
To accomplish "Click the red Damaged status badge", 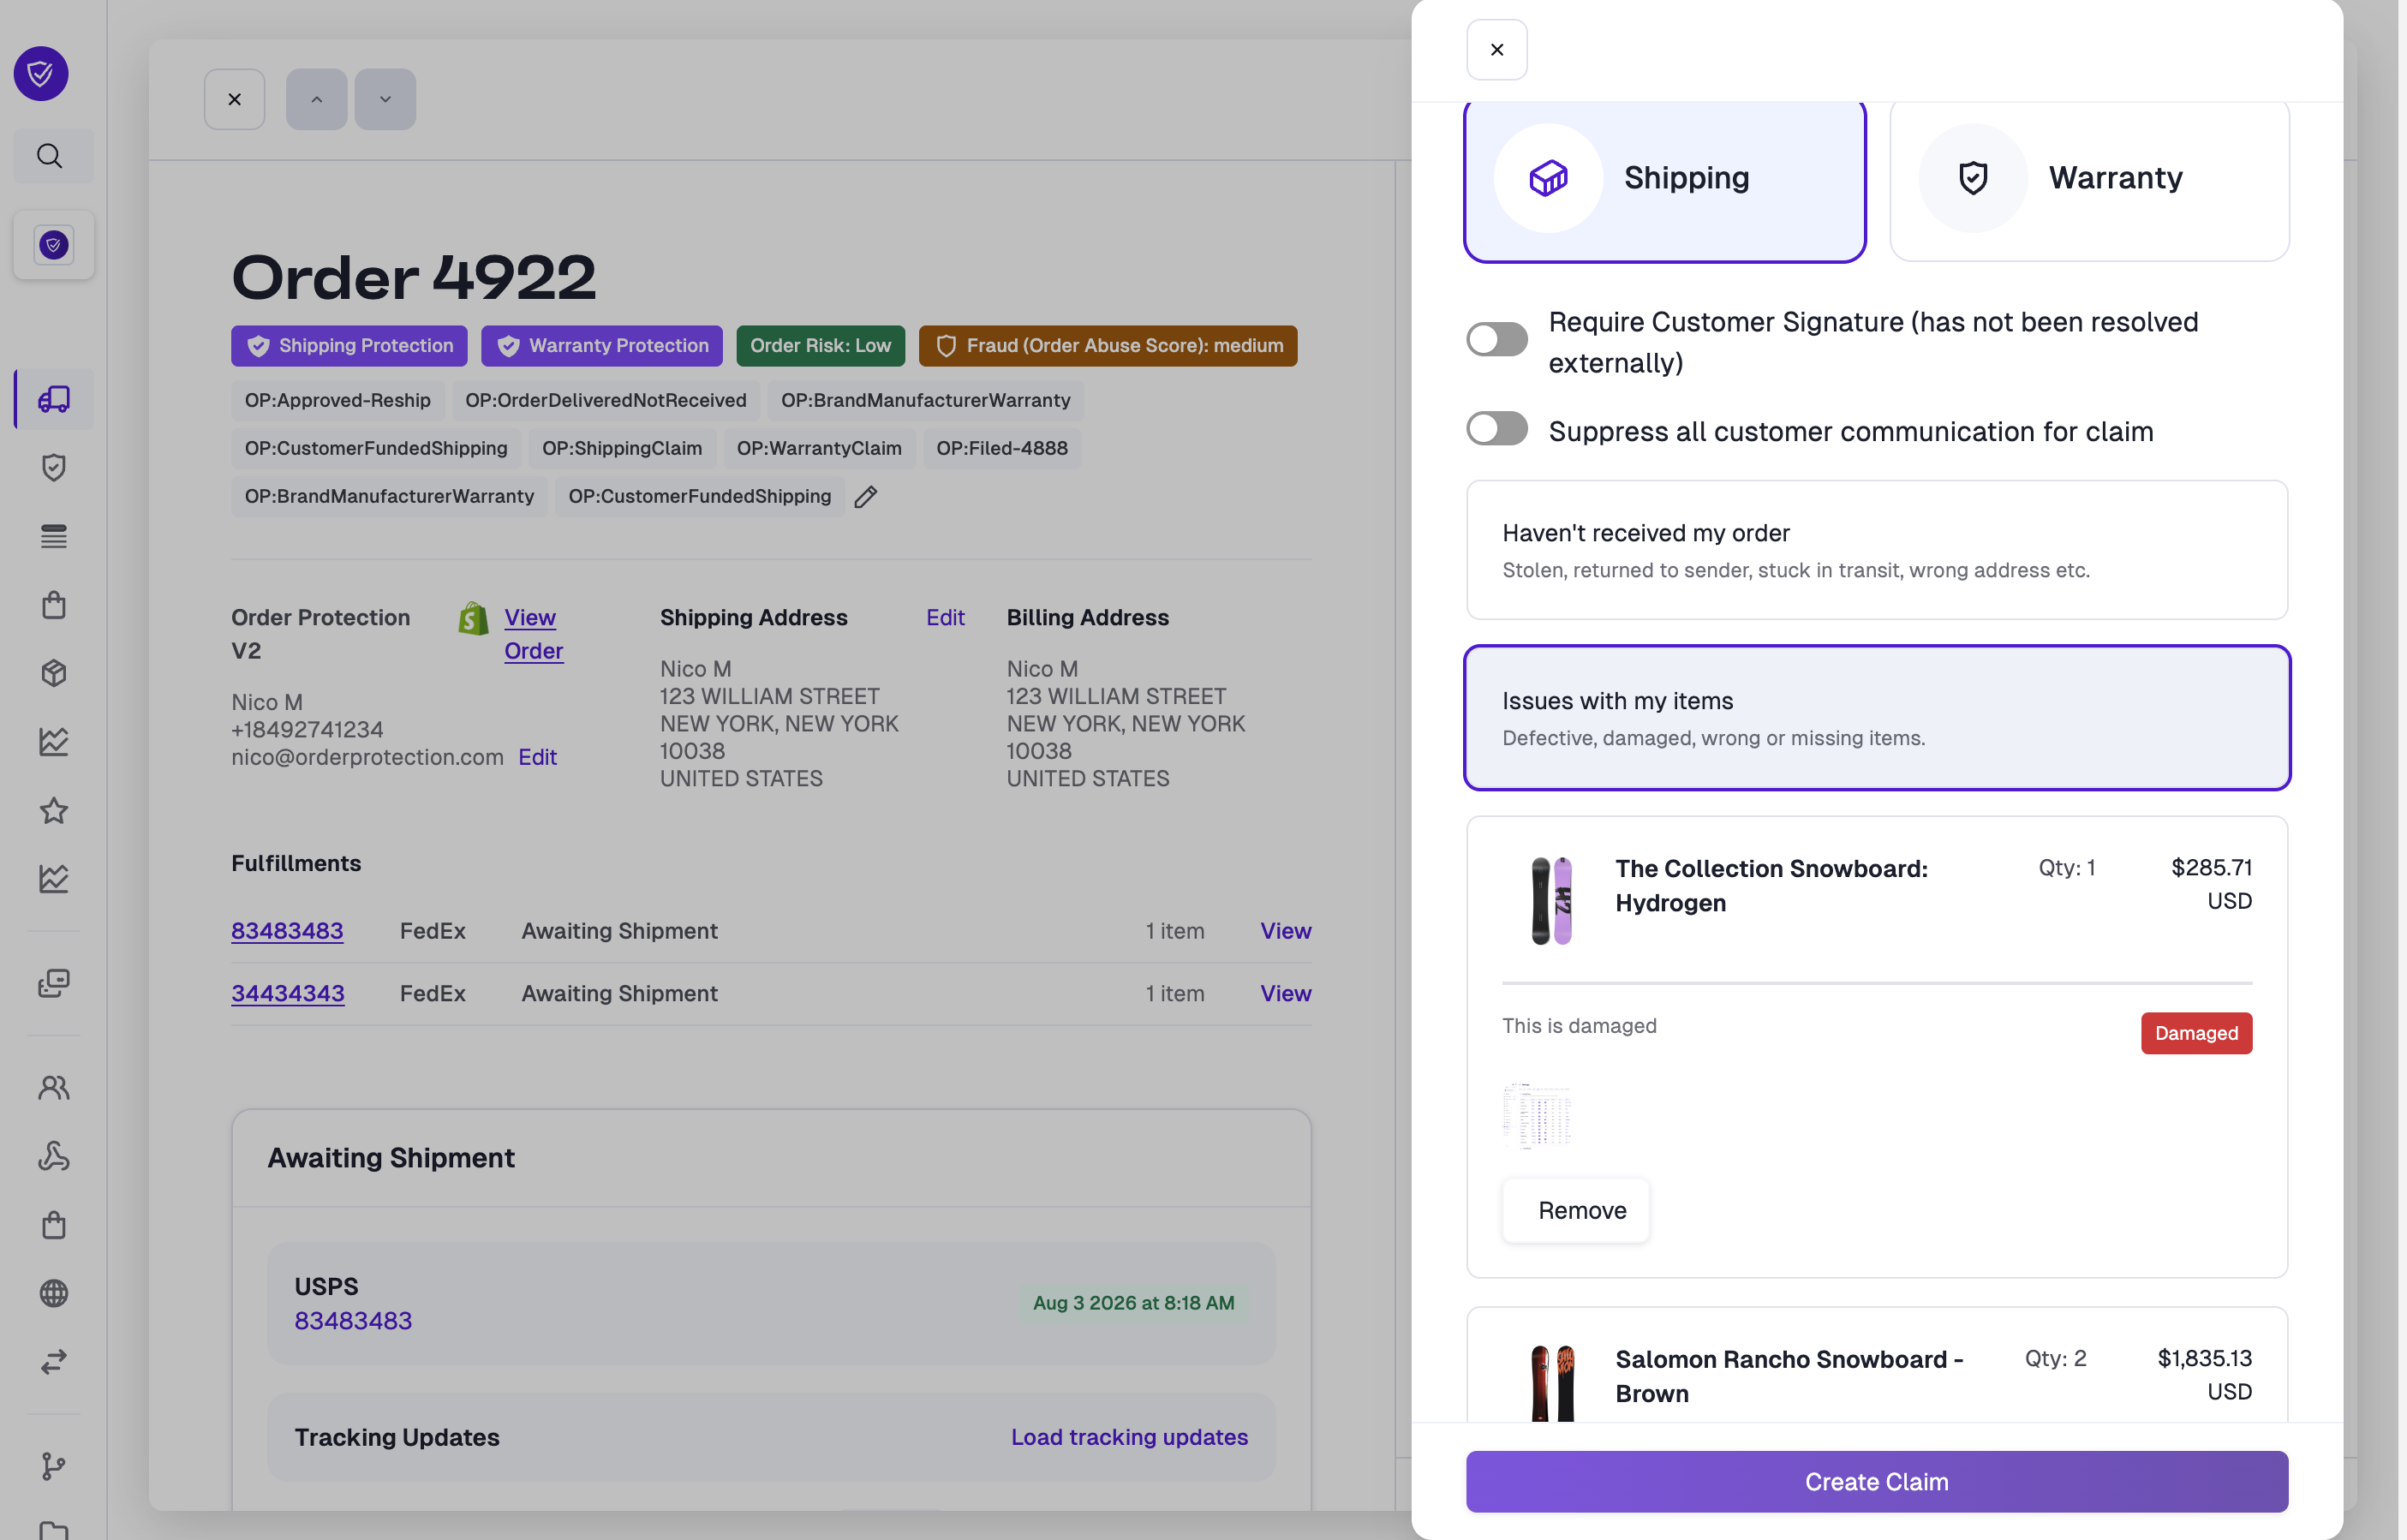I will click(2196, 1034).
